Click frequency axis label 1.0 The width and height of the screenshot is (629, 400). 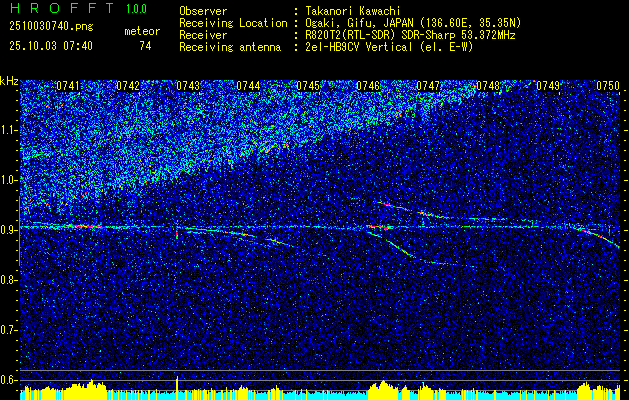point(9,180)
